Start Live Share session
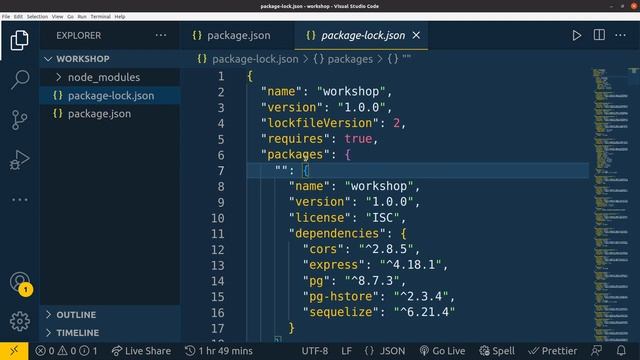The height and width of the screenshot is (360, 640). point(141,351)
